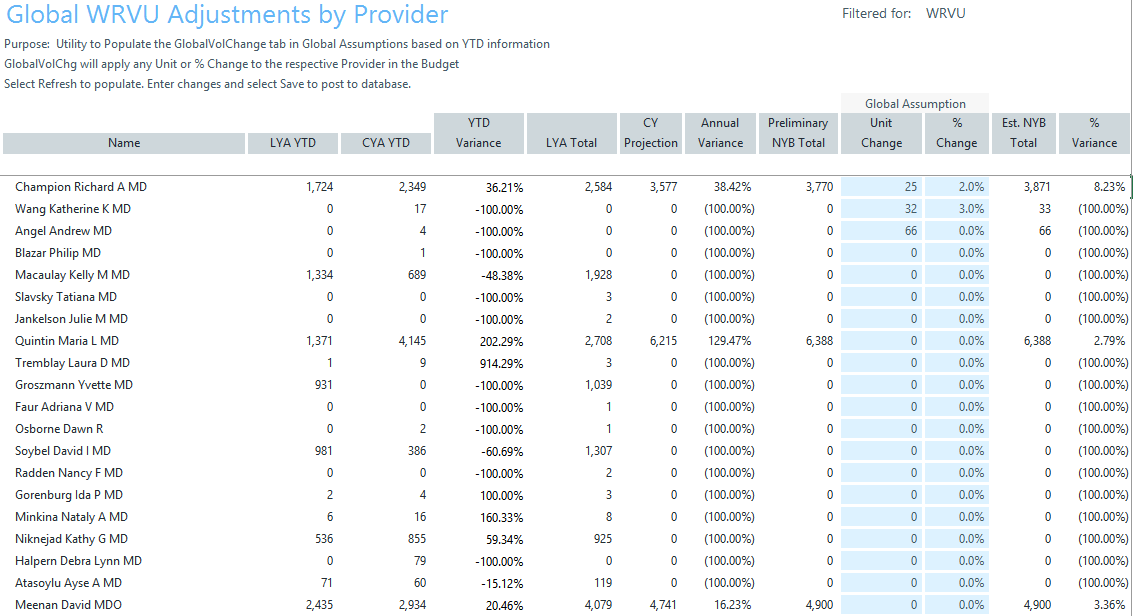1133x616 pixels.
Task: Select the YTD Variance column header
Action: click(478, 133)
